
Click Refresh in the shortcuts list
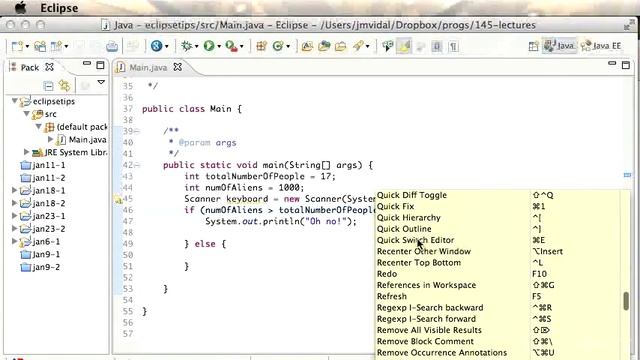coord(391,296)
